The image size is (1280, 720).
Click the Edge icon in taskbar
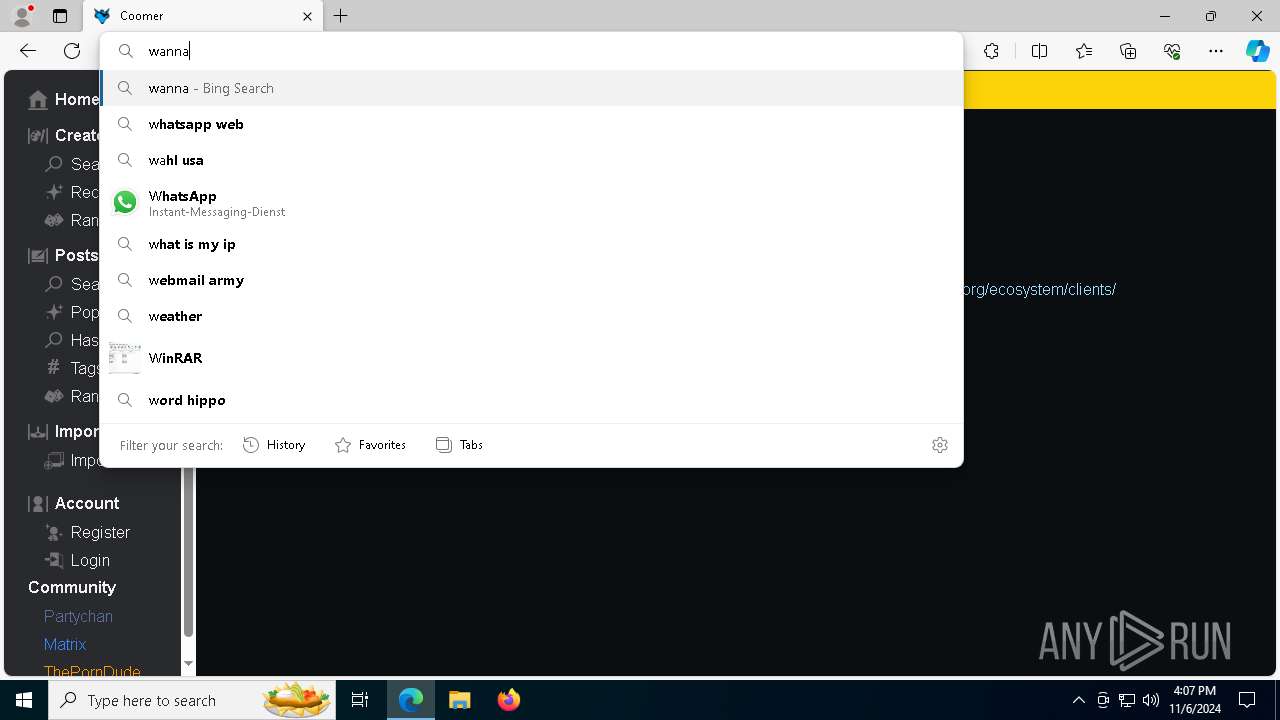411,700
